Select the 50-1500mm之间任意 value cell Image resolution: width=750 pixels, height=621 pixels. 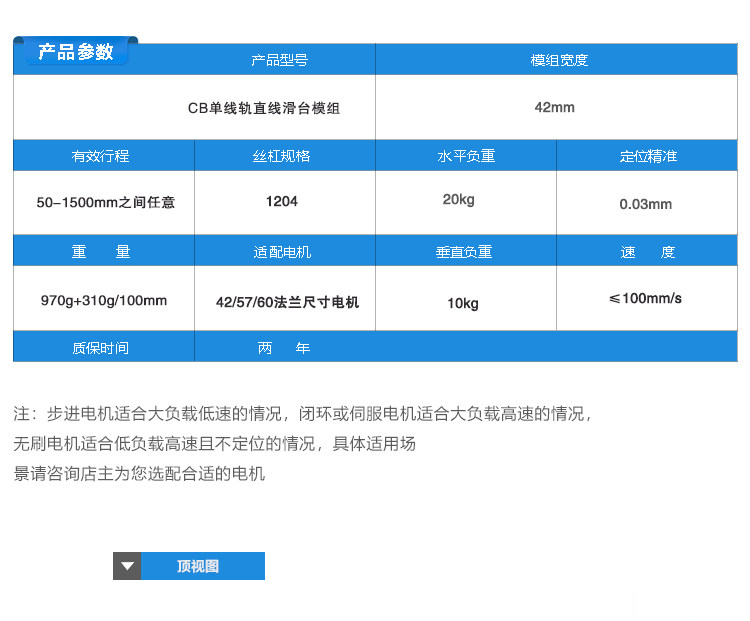[104, 202]
